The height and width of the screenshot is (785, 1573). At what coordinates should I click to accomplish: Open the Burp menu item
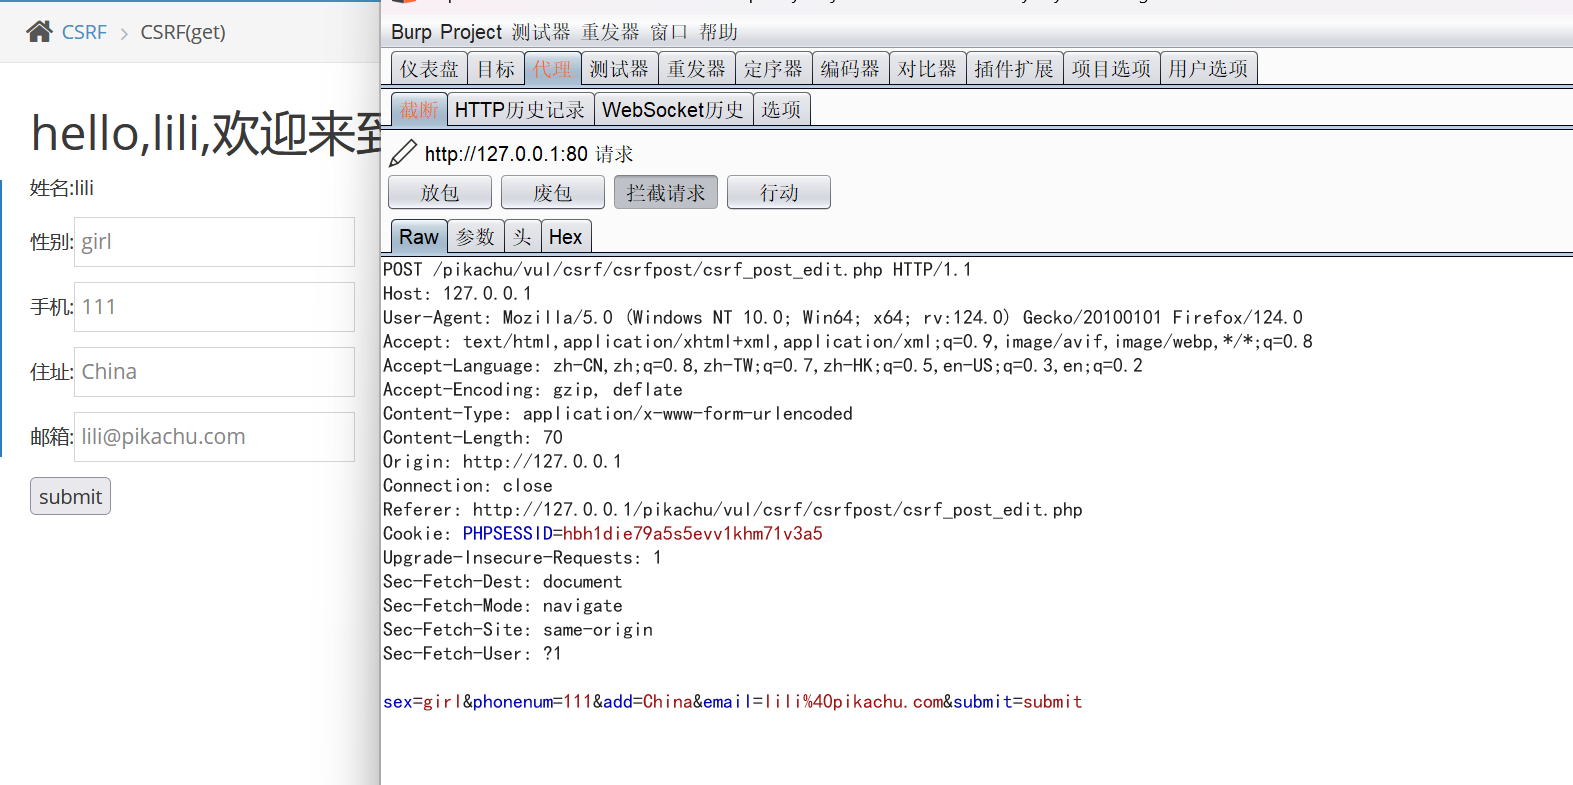click(411, 32)
